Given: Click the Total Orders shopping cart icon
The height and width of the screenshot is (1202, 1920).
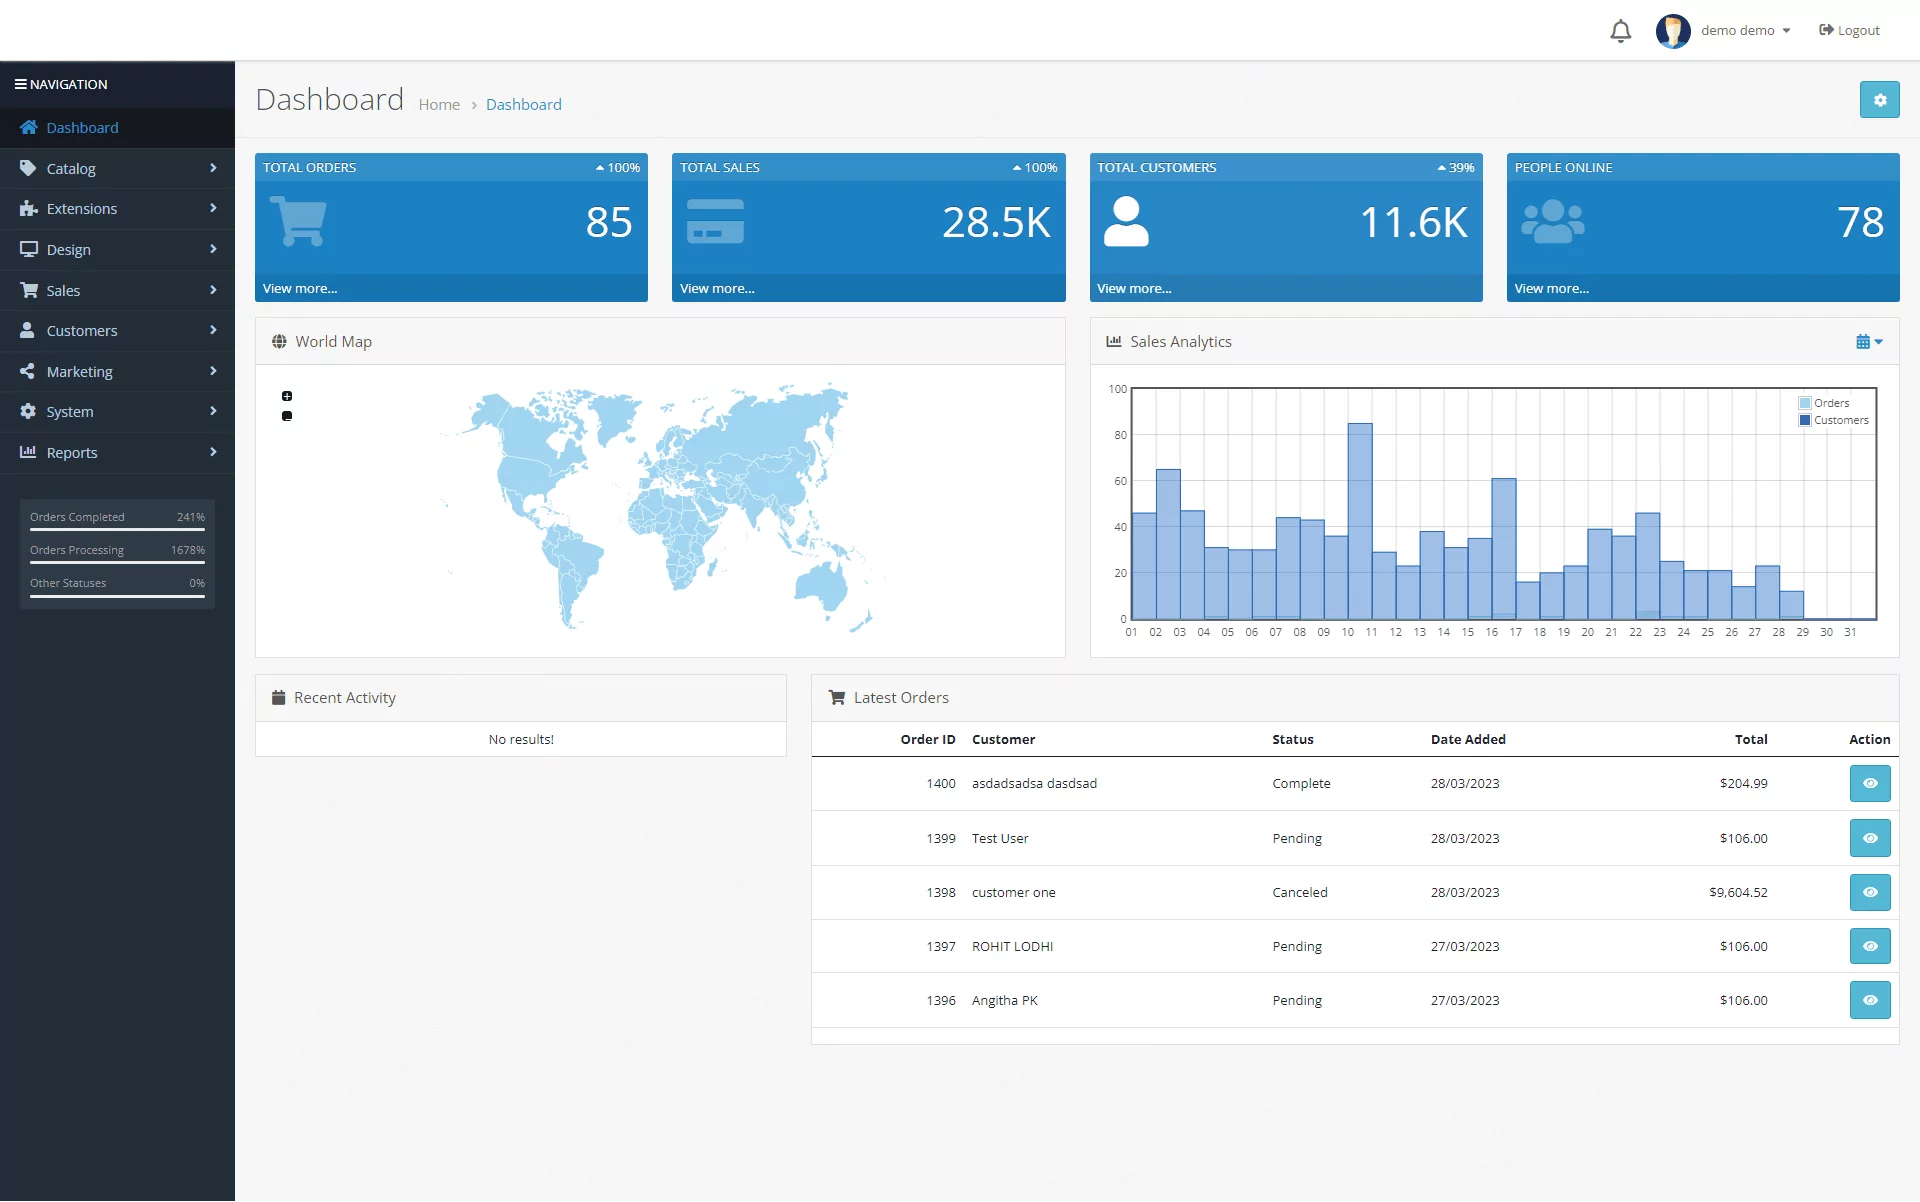Looking at the screenshot, I should click(298, 222).
